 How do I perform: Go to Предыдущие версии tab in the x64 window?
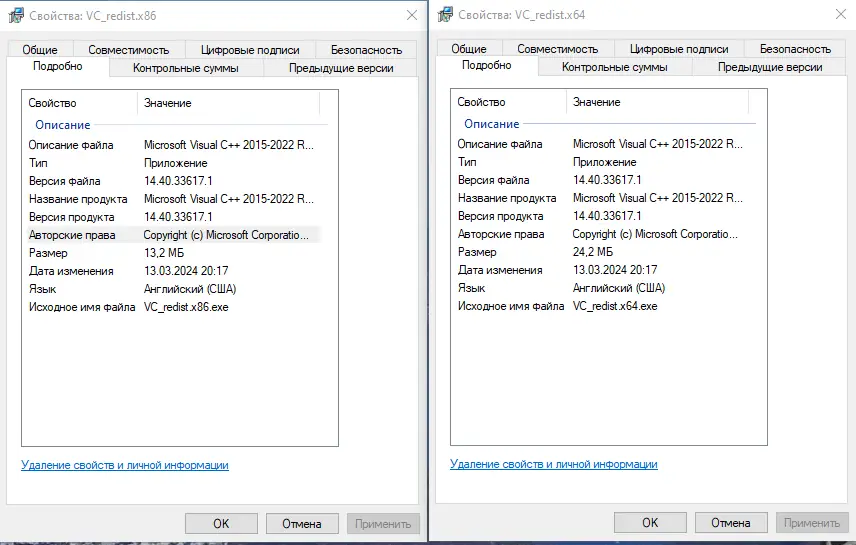[770, 67]
